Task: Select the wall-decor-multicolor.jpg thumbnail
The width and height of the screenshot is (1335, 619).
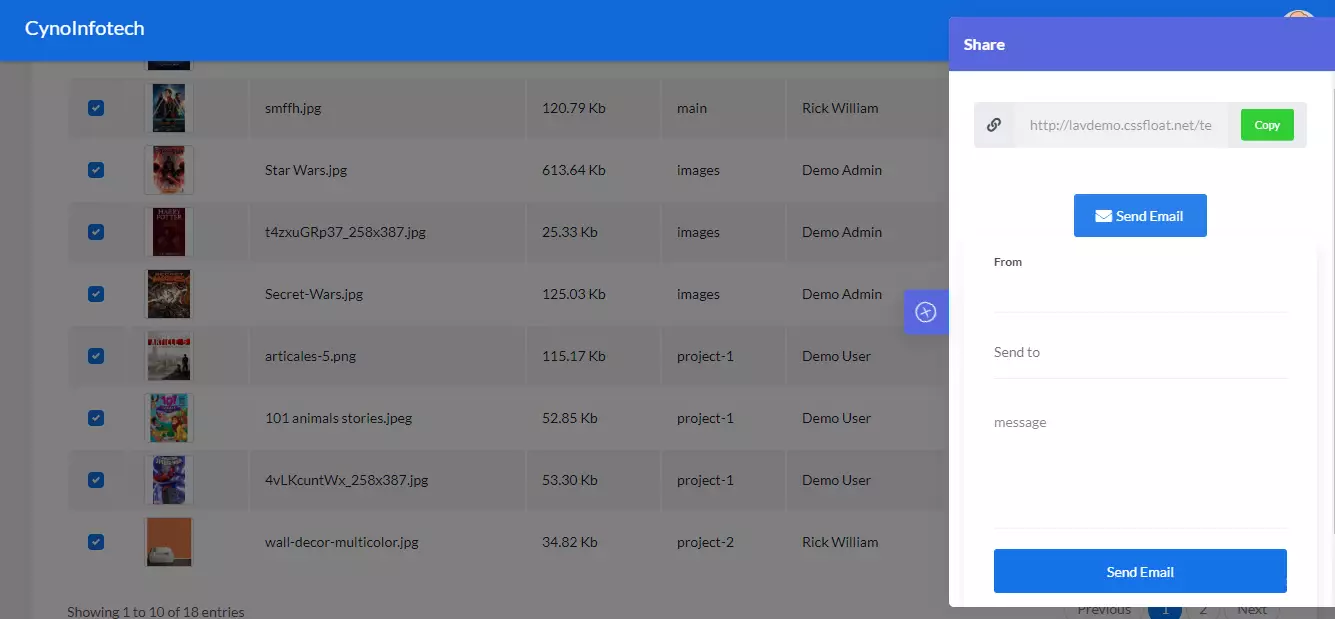Action: (x=169, y=542)
